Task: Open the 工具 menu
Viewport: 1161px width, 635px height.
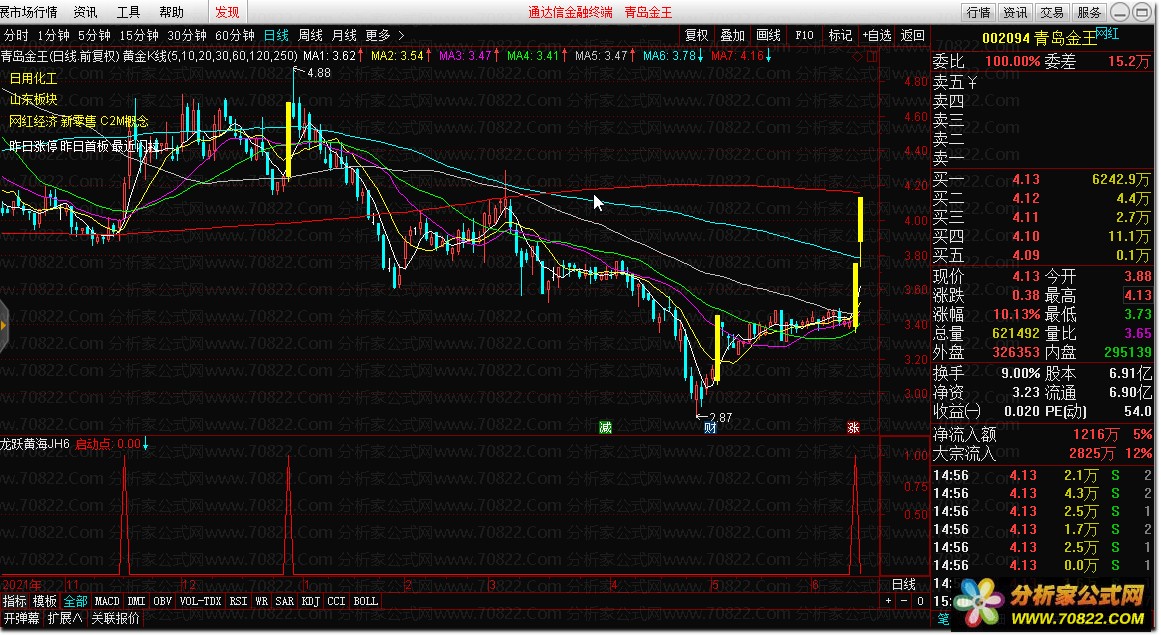Action: pos(128,12)
